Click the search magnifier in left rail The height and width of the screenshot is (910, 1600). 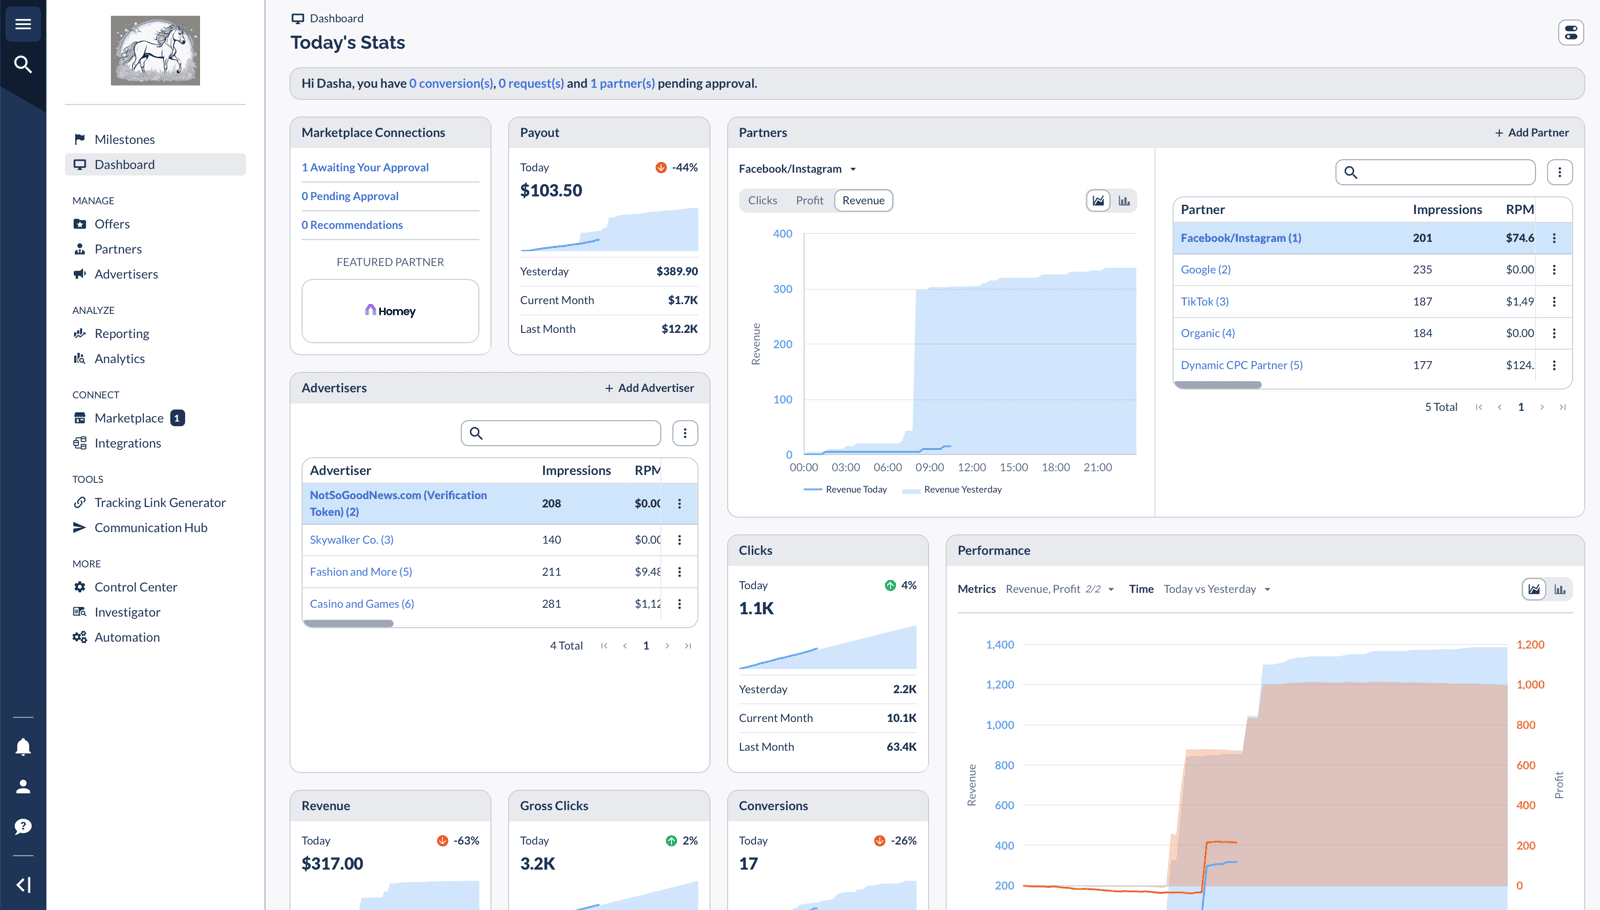pos(23,65)
